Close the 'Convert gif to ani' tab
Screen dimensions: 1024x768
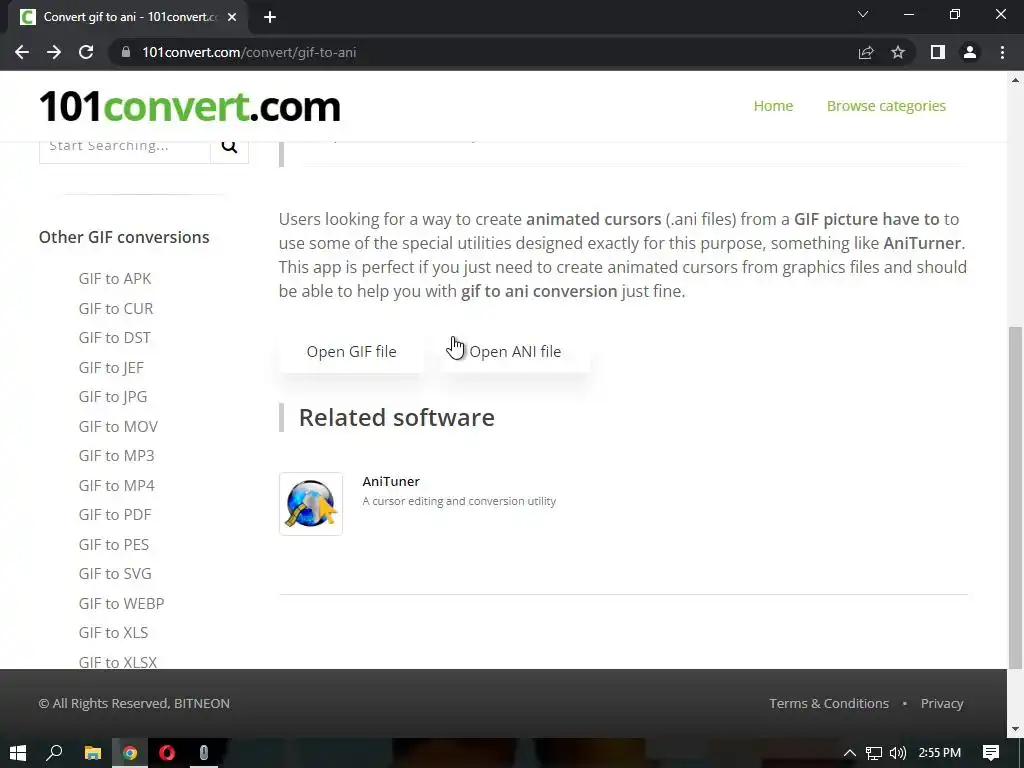tap(232, 17)
